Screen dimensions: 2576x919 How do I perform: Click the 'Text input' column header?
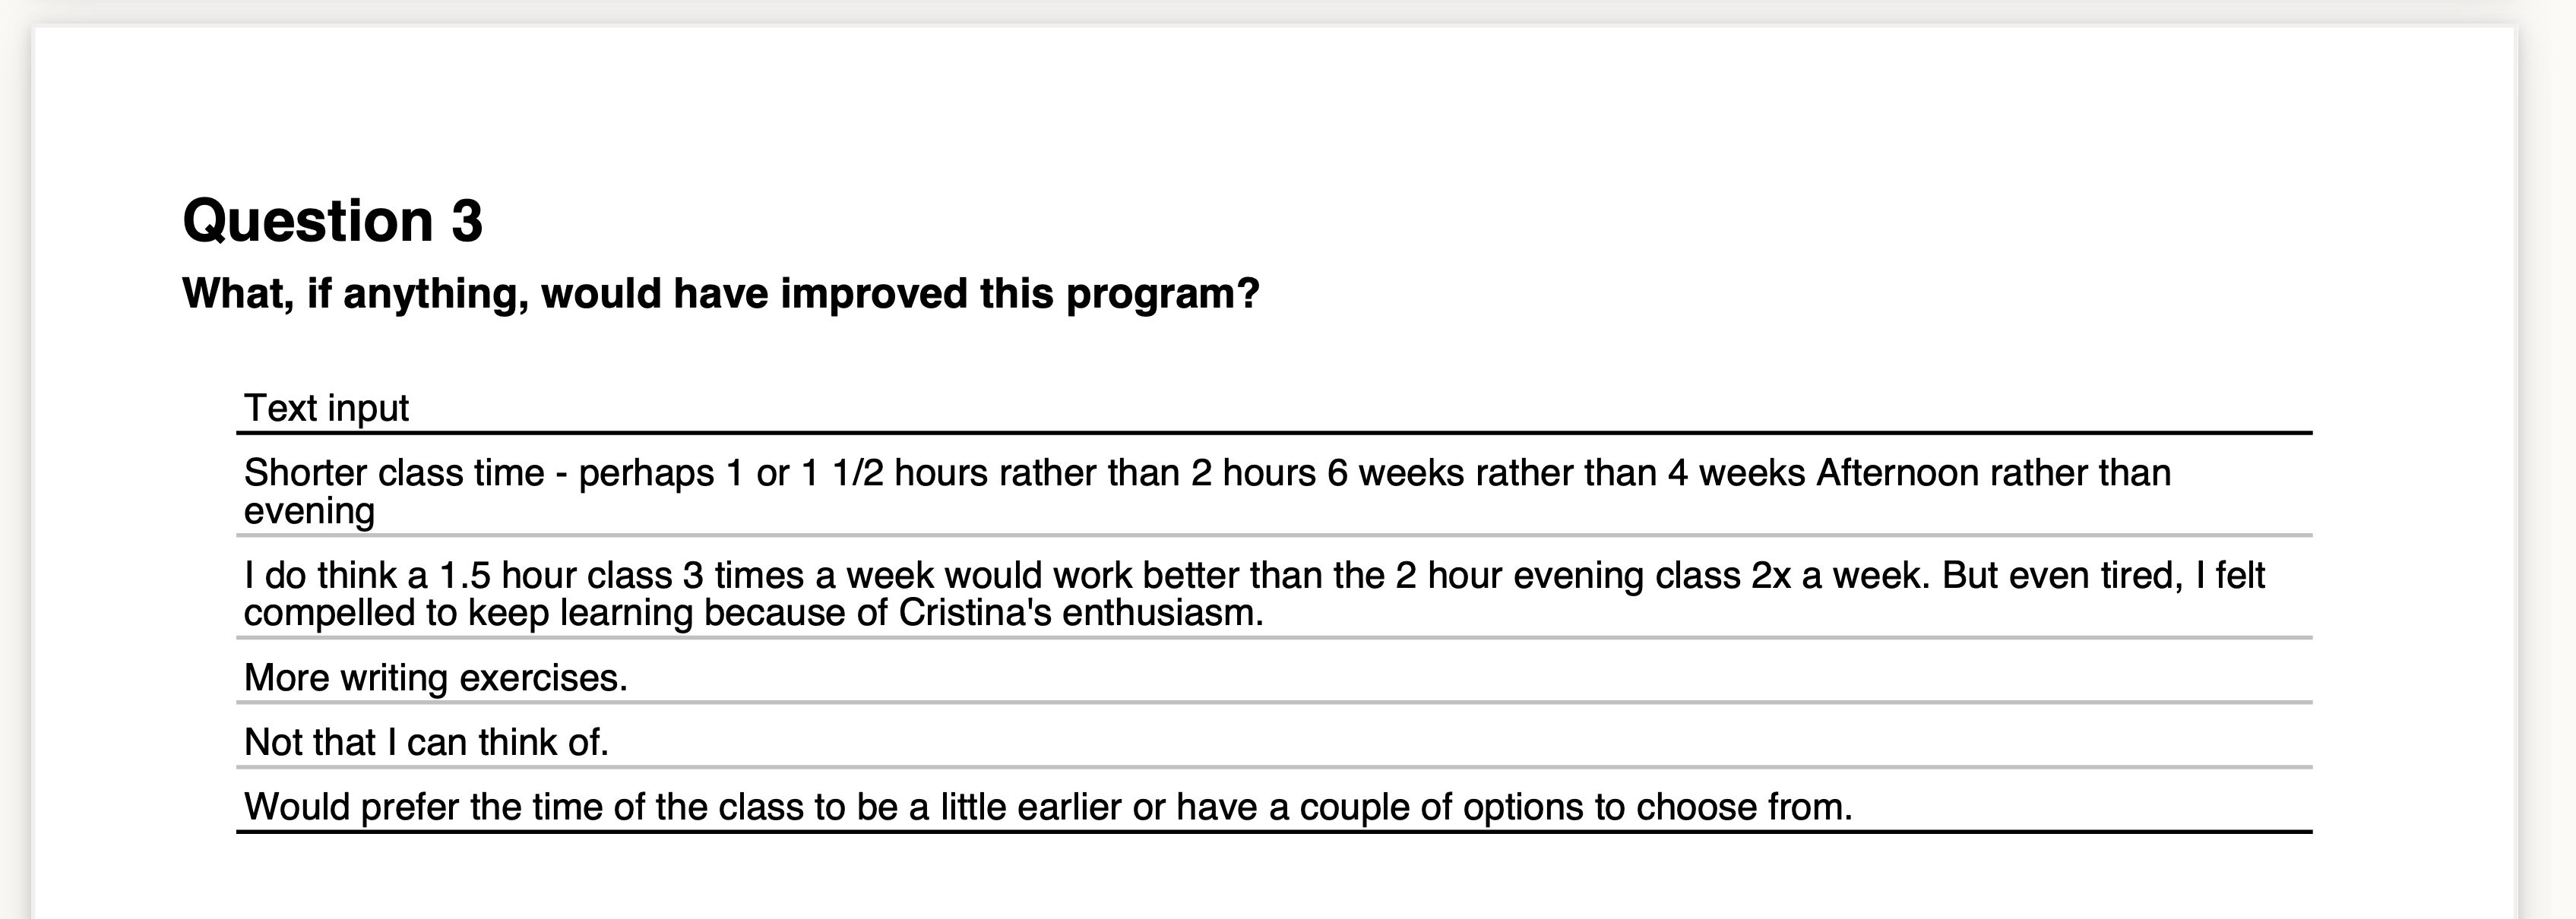click(x=326, y=408)
